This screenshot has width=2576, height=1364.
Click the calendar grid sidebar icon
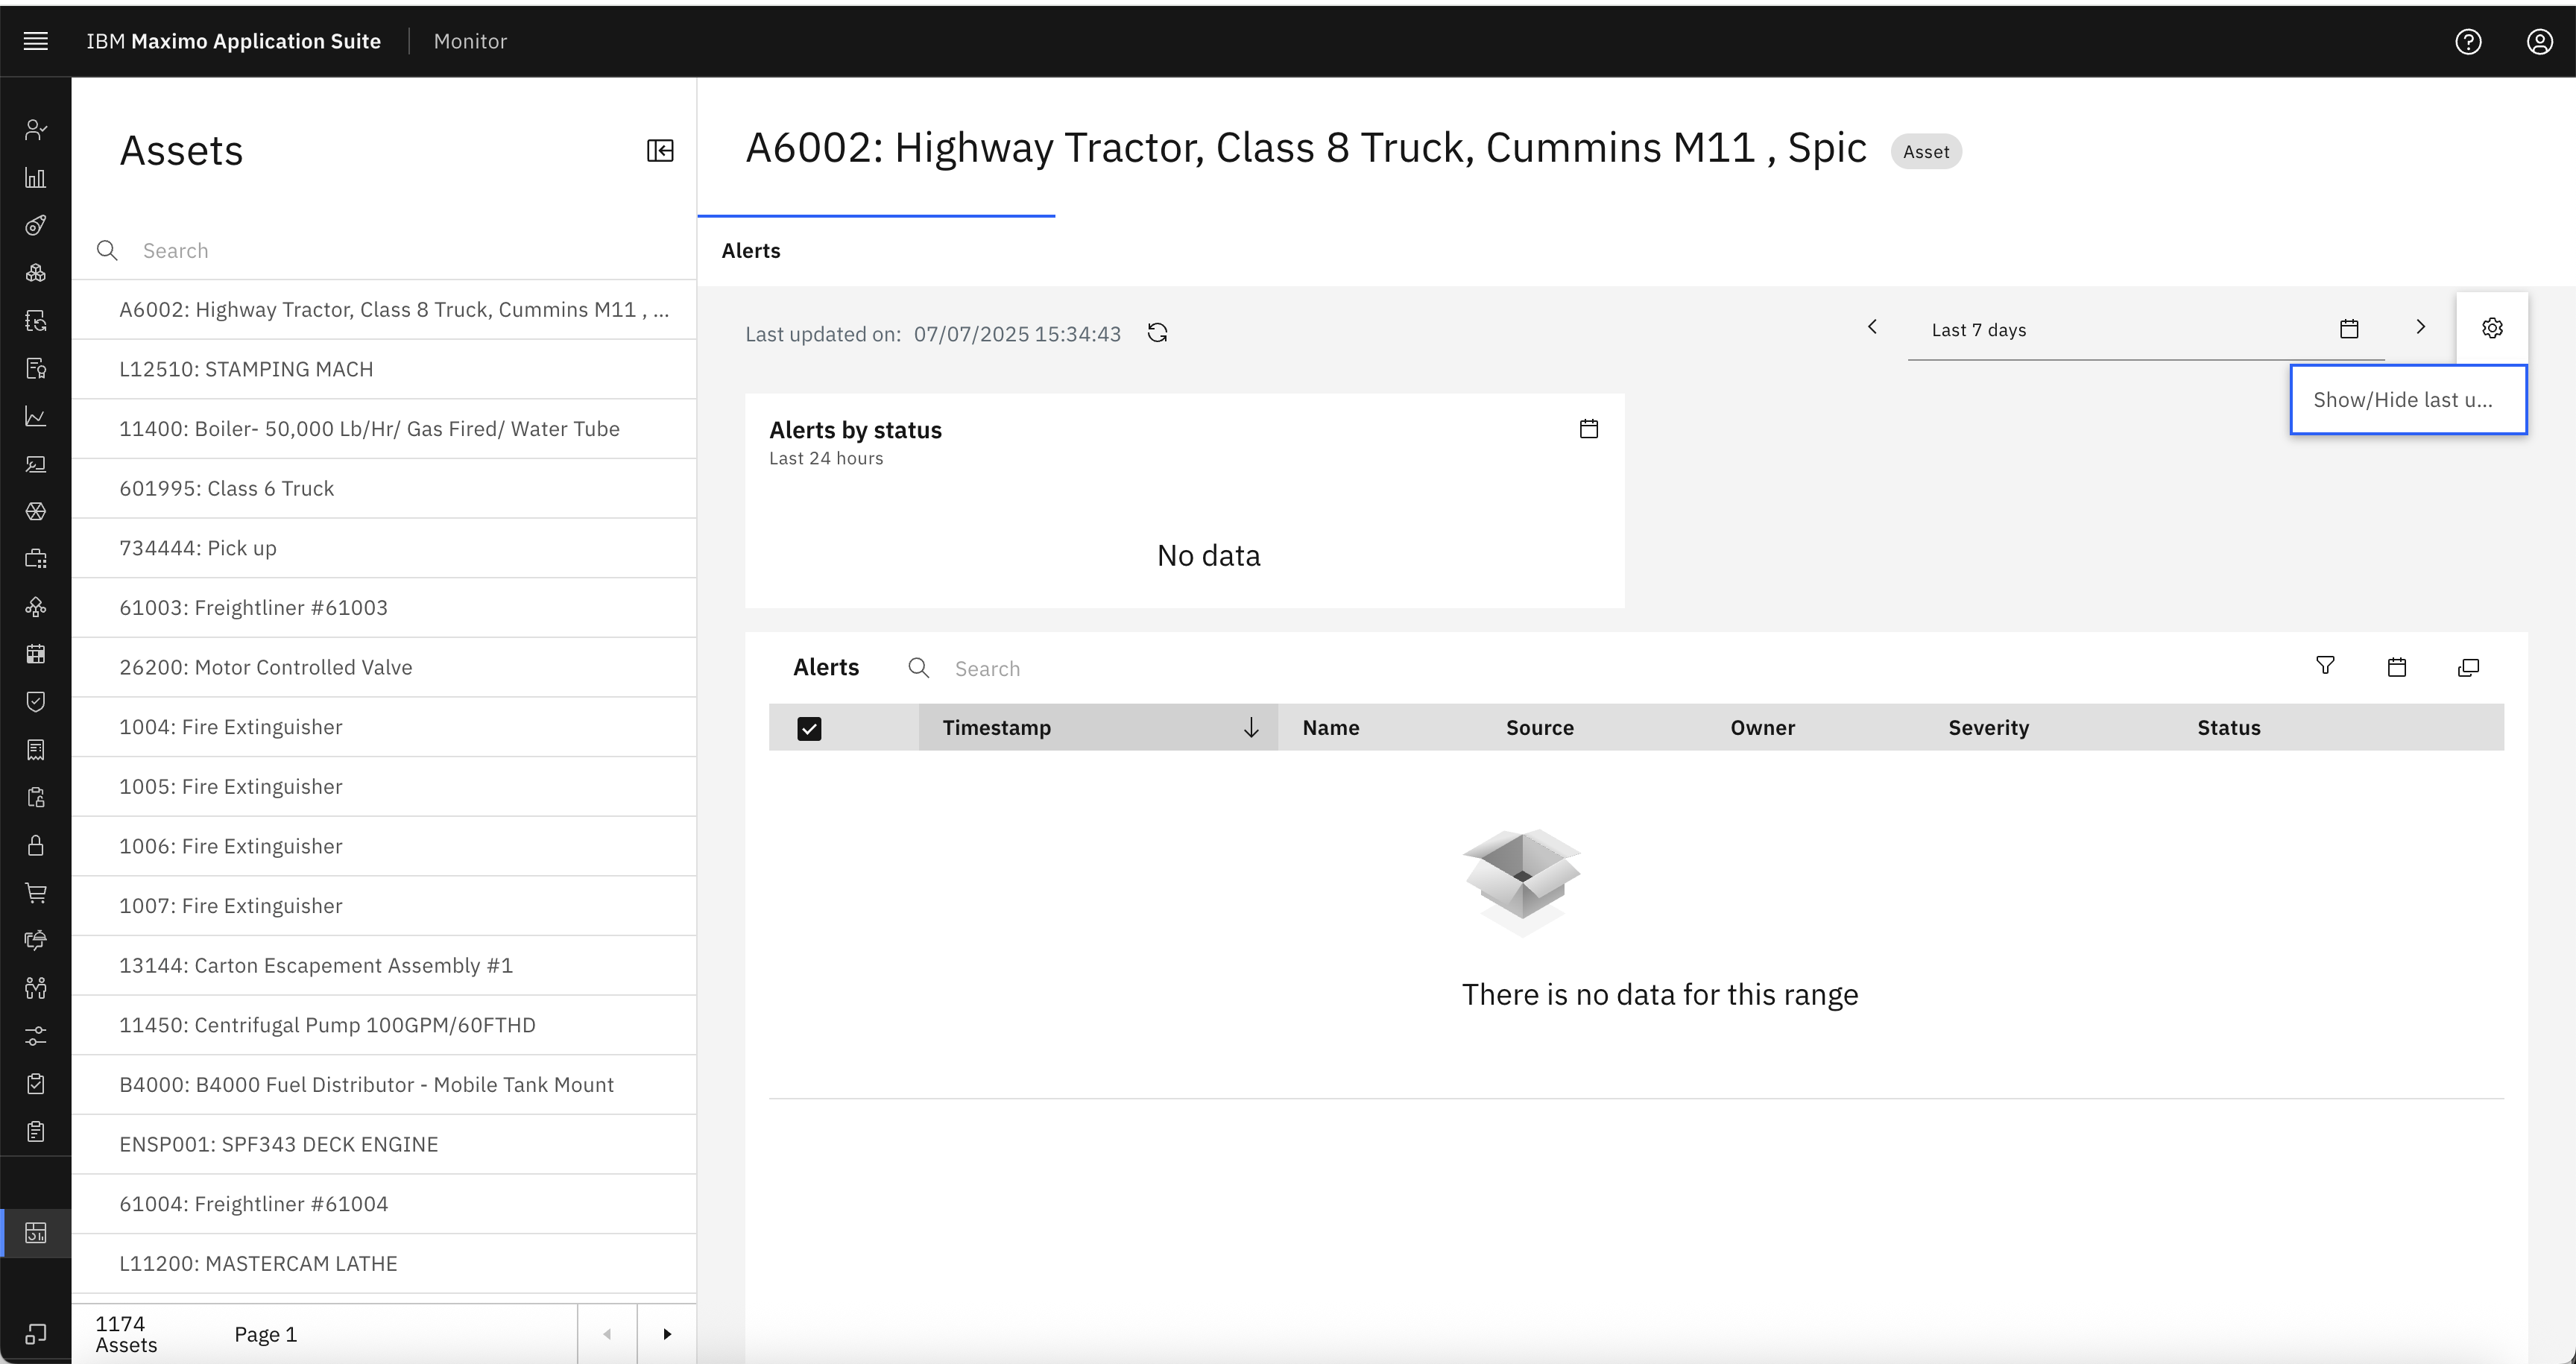36,654
